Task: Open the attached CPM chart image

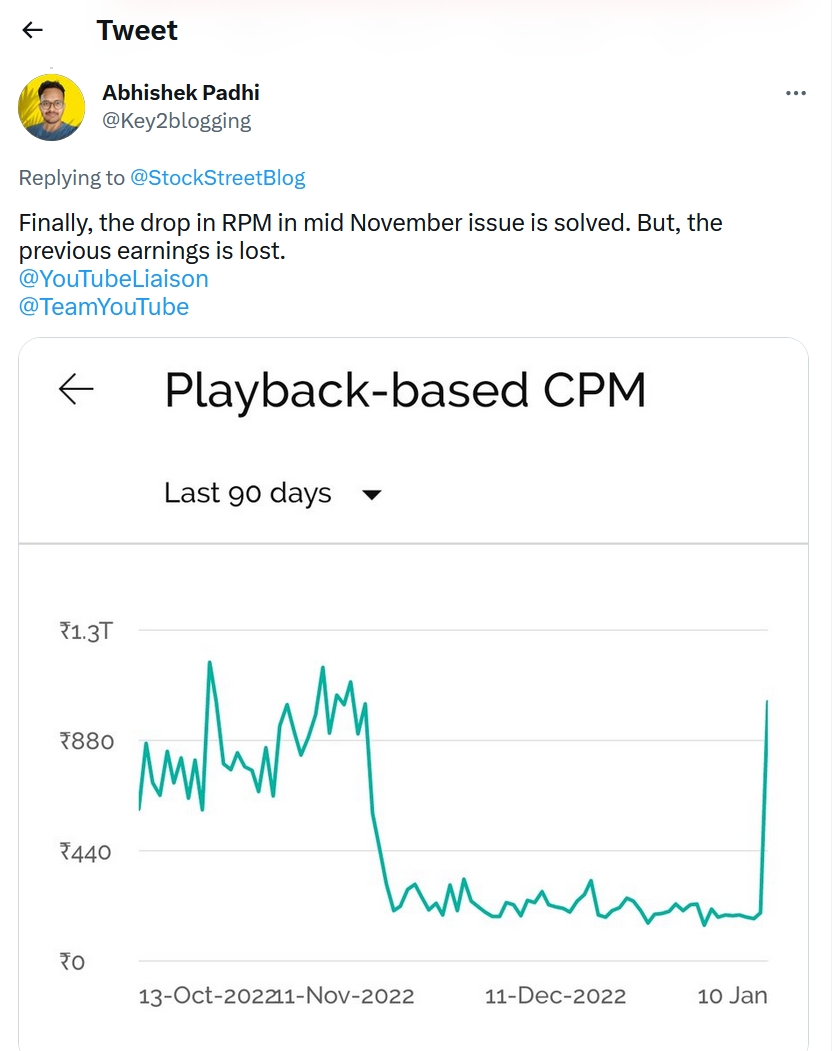Action: (413, 694)
